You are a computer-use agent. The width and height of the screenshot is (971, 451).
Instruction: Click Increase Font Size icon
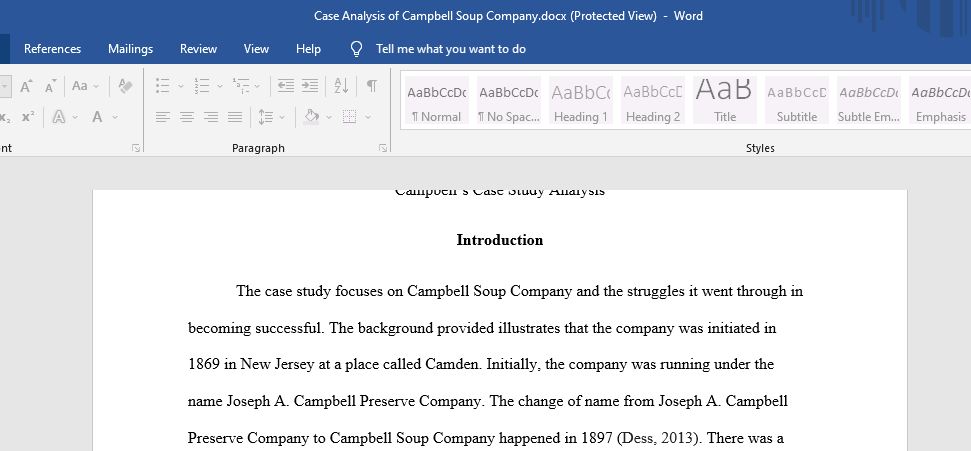tap(26, 86)
